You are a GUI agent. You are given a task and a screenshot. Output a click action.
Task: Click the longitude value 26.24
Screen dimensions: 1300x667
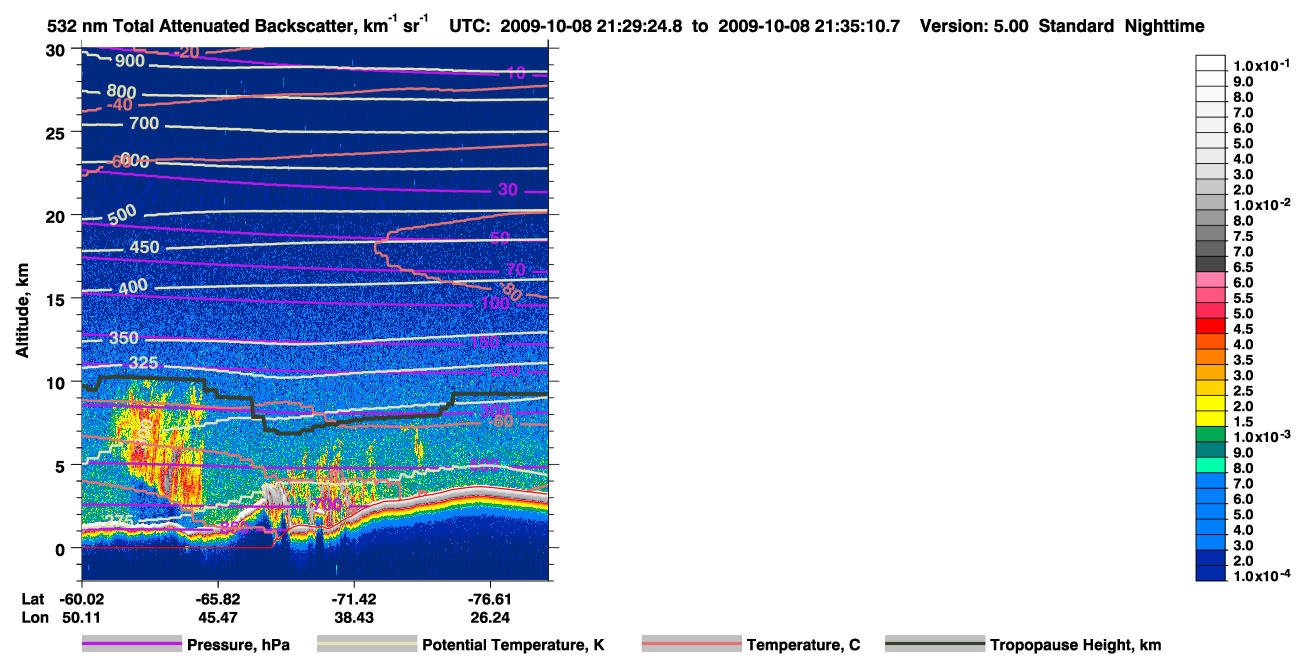click(490, 617)
